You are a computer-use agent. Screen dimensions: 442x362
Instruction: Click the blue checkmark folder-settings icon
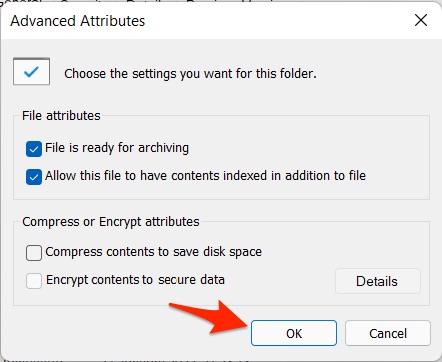[31, 71]
